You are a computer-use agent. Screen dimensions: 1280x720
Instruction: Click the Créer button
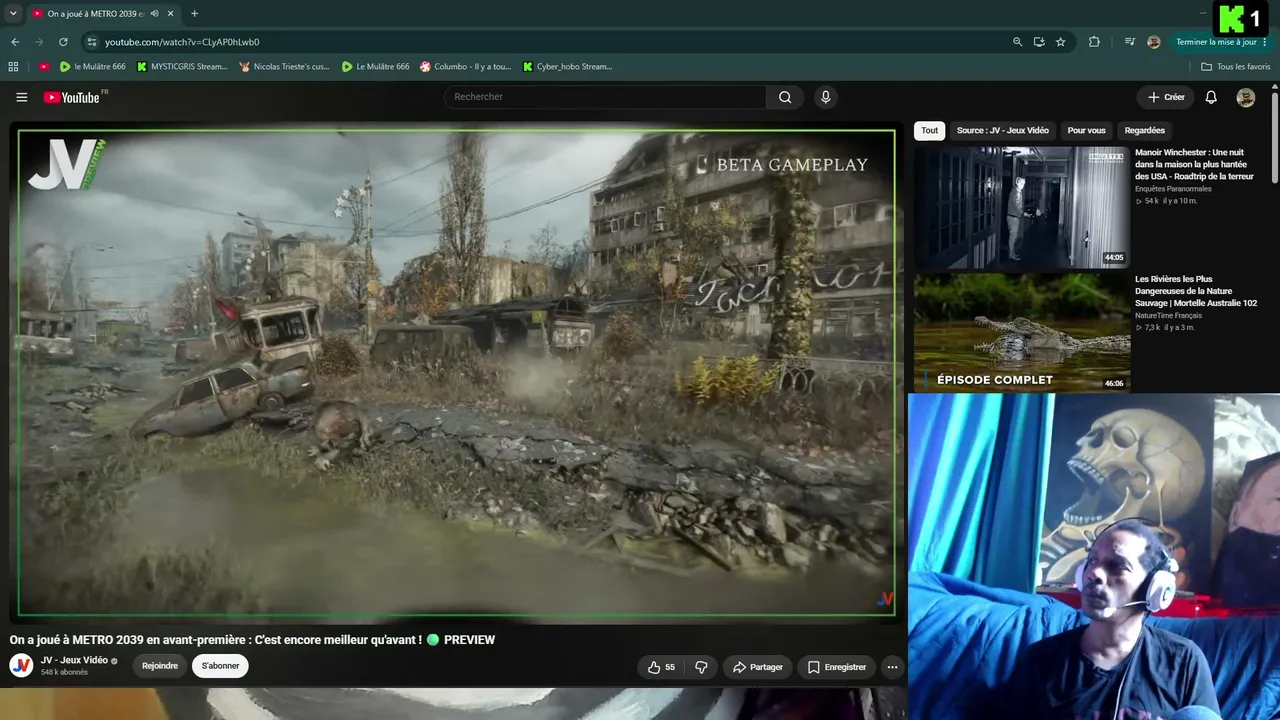point(1166,97)
